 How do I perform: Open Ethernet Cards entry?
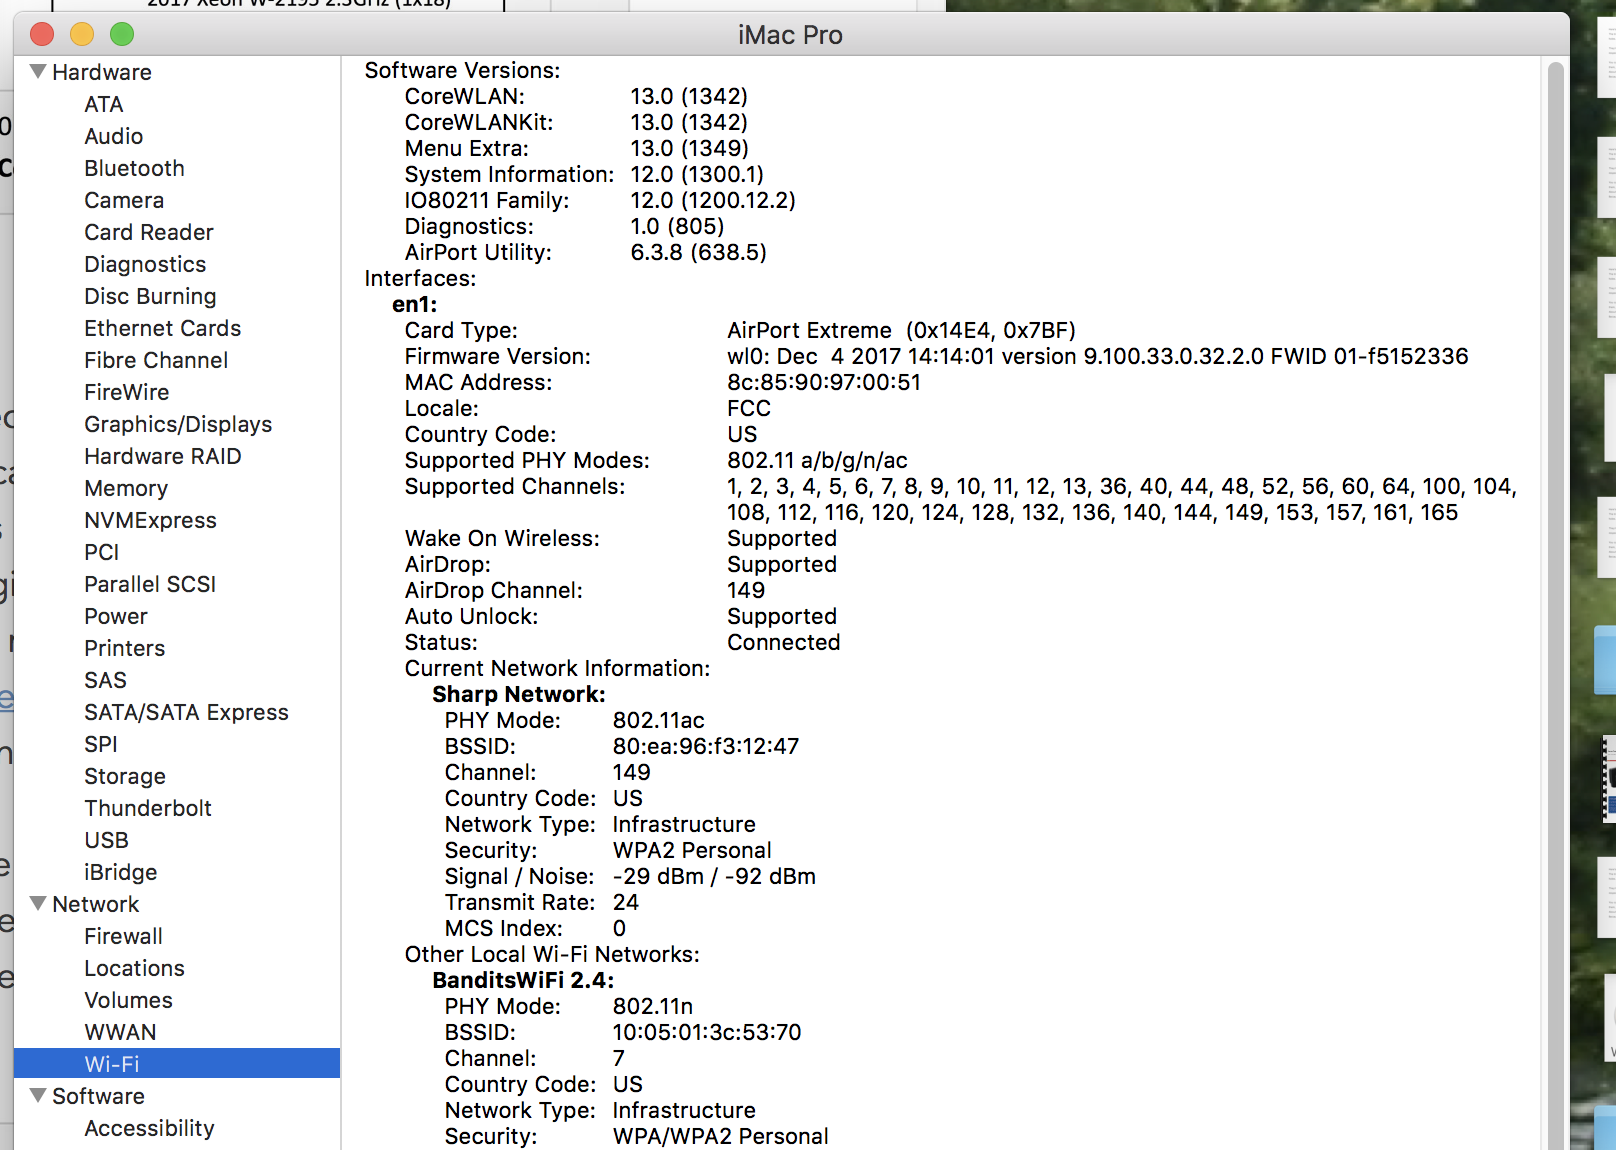click(x=163, y=328)
